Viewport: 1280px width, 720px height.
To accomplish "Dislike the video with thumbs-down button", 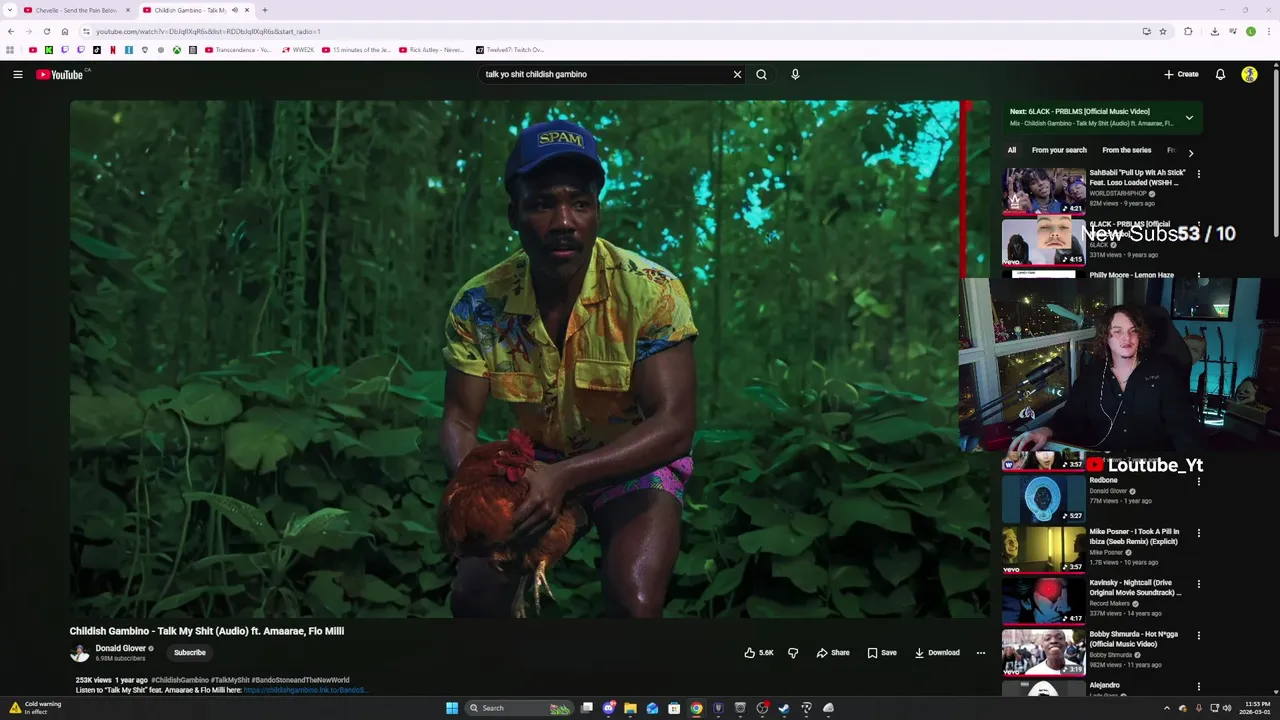I will click(x=793, y=653).
